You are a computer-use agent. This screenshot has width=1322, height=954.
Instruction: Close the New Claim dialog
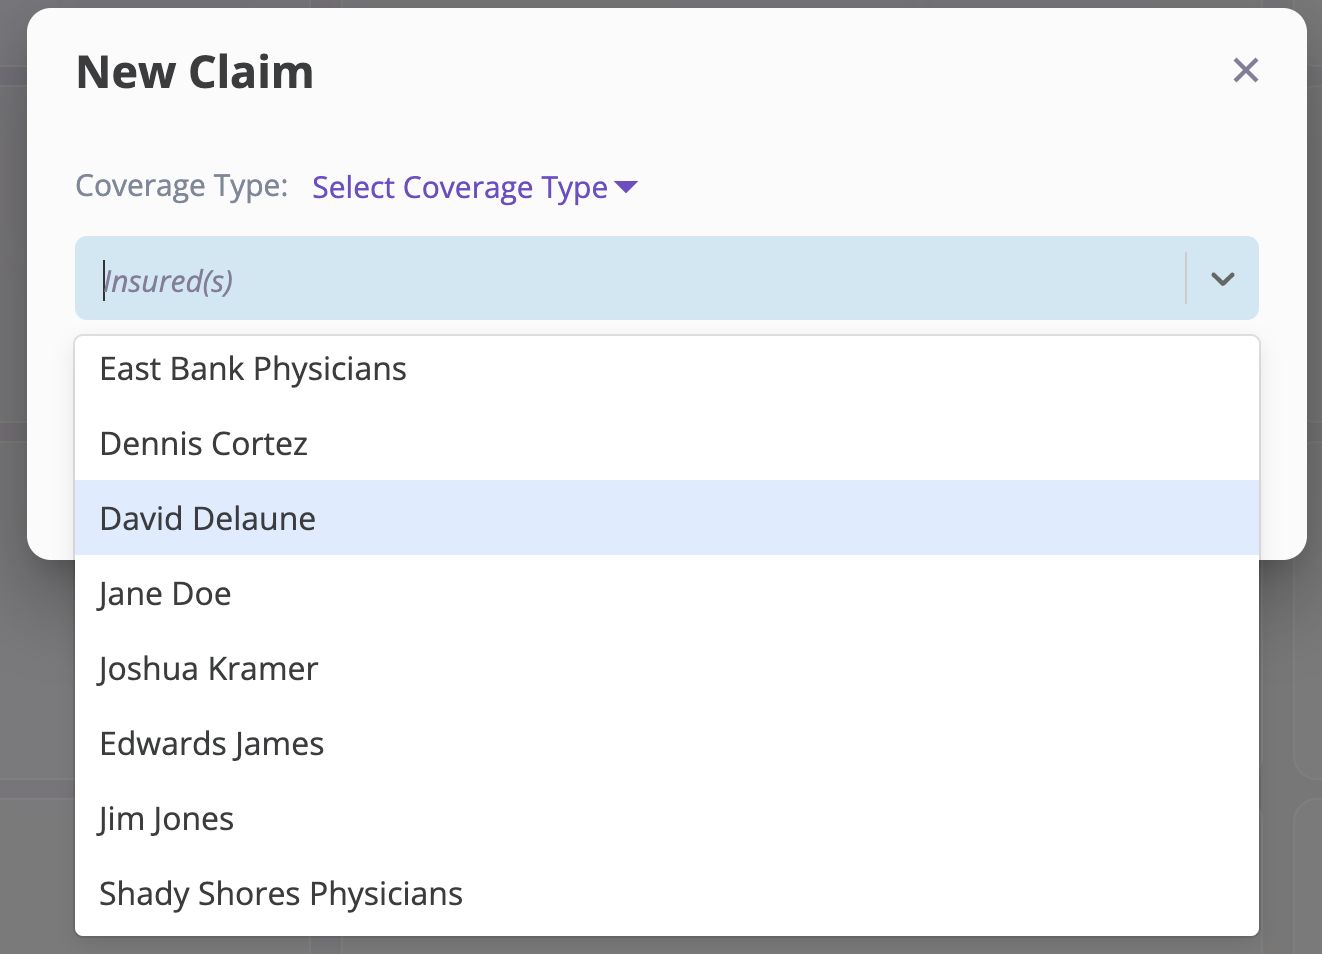[x=1245, y=70]
